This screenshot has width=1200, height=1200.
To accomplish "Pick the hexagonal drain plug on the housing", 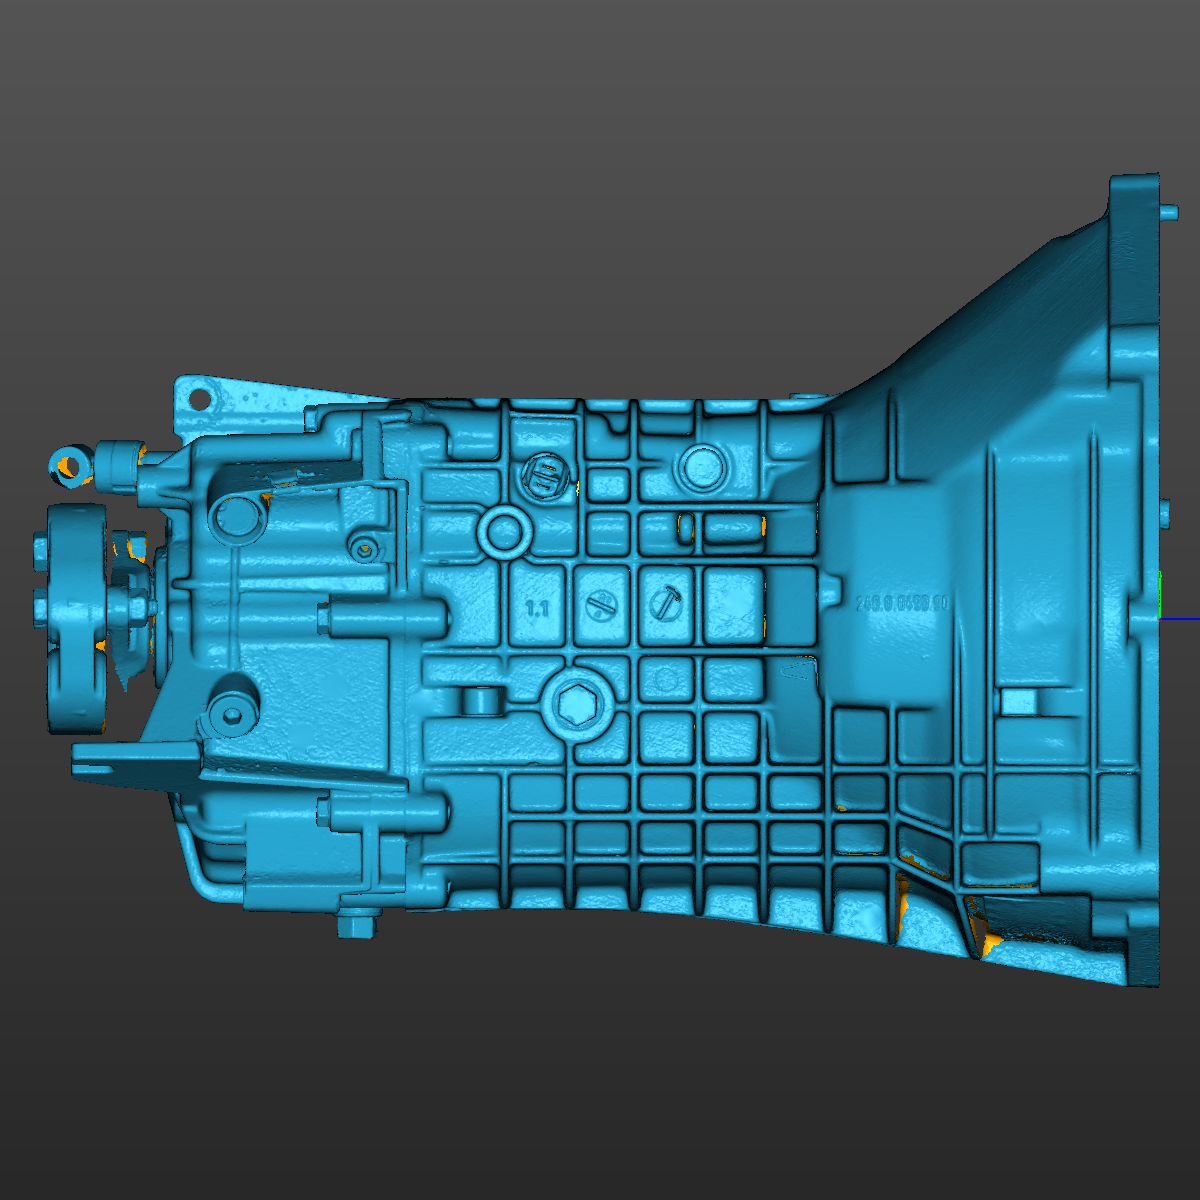I will pos(579,704).
